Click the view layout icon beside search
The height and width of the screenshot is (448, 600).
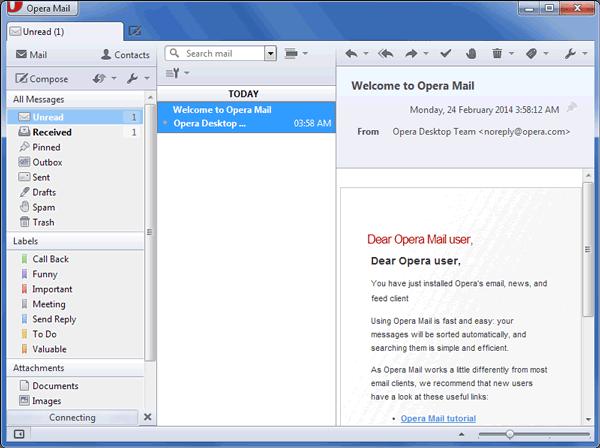tap(291, 53)
